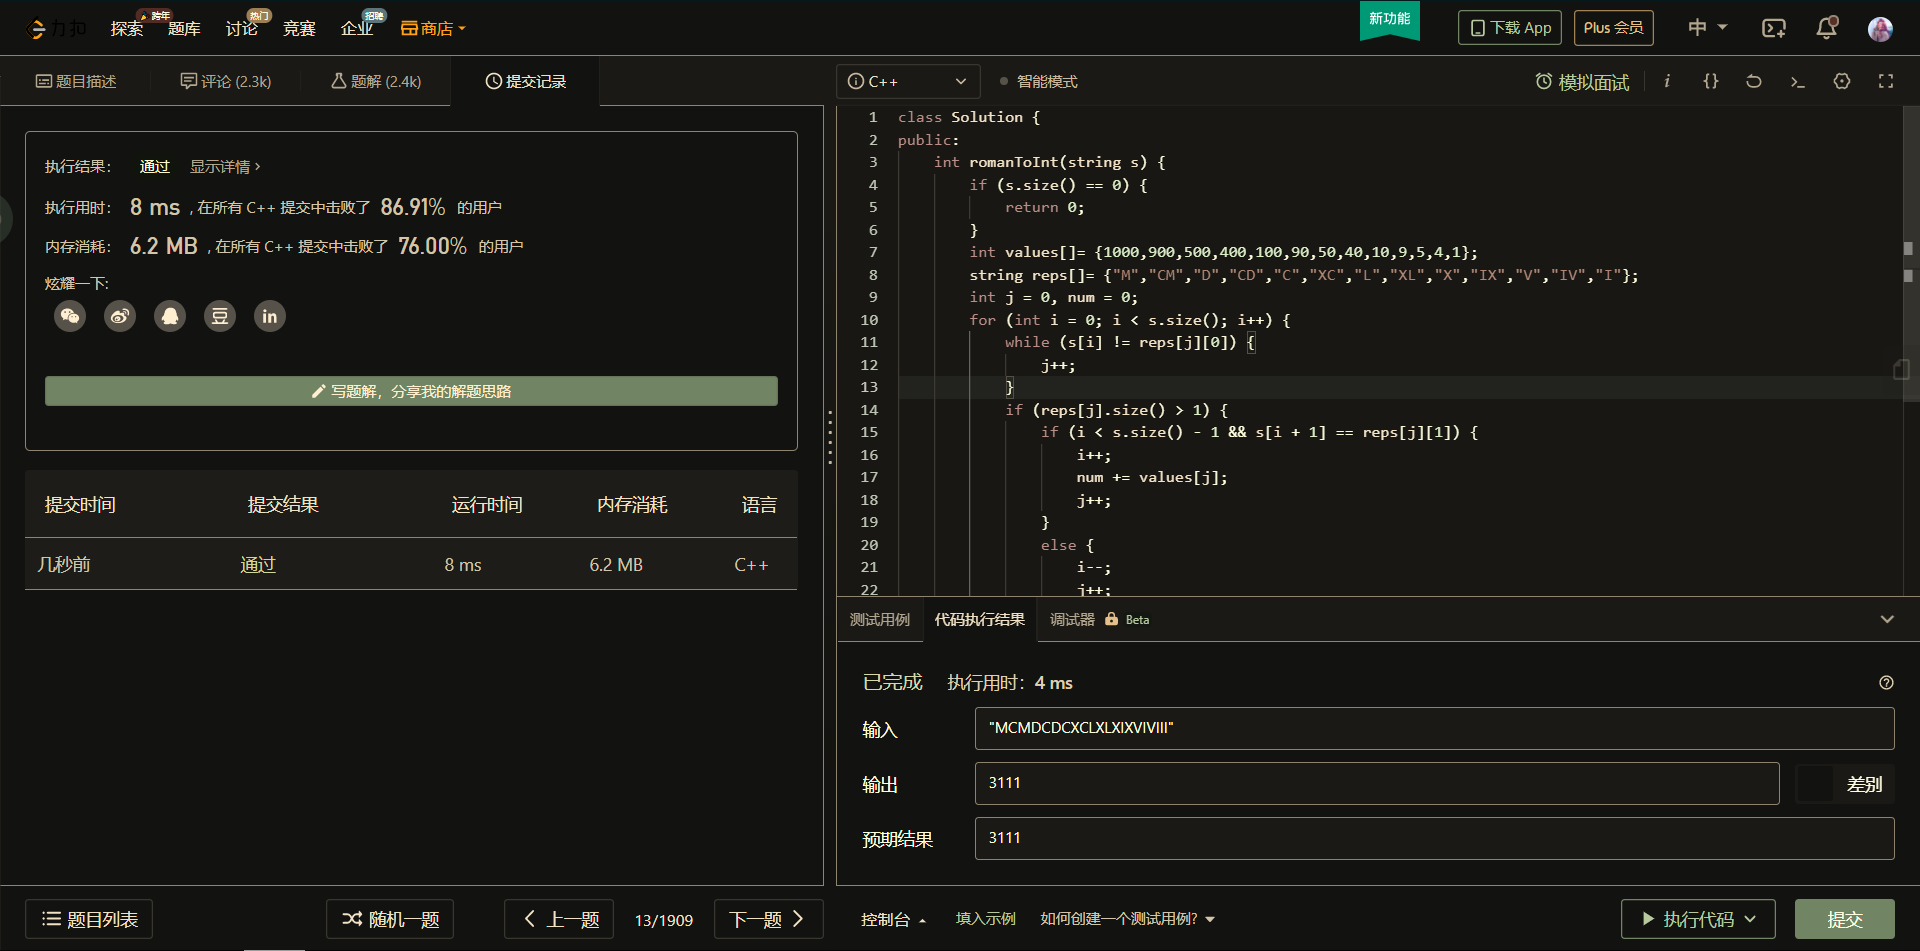Open the C++ language dropdown

click(x=907, y=82)
